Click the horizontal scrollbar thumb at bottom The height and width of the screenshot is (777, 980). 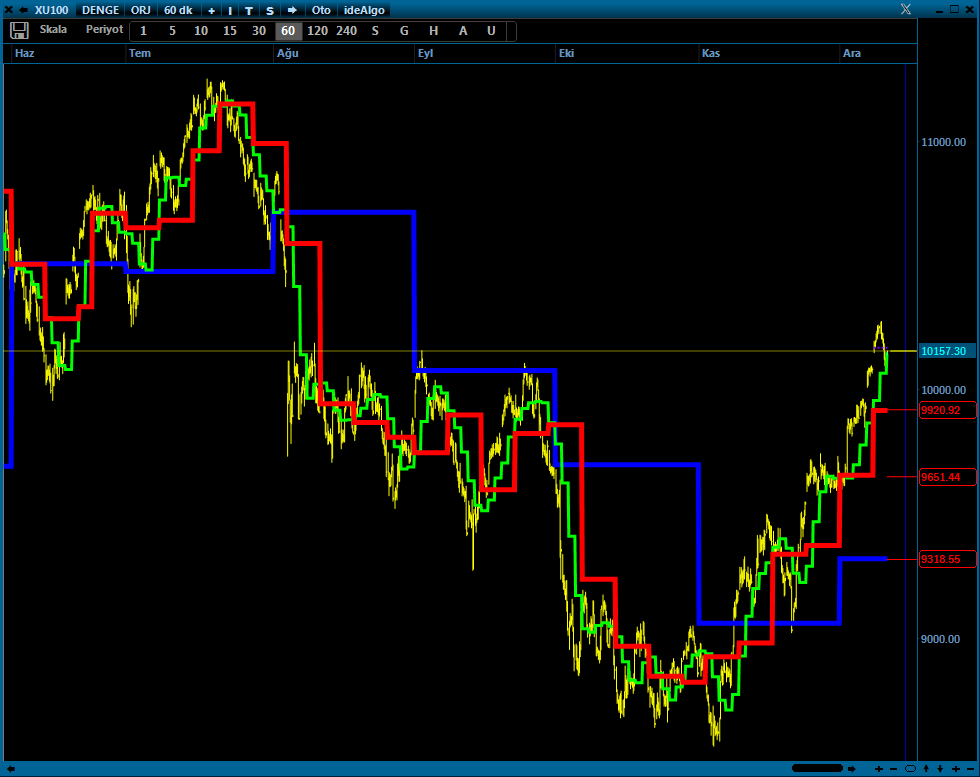click(x=818, y=768)
